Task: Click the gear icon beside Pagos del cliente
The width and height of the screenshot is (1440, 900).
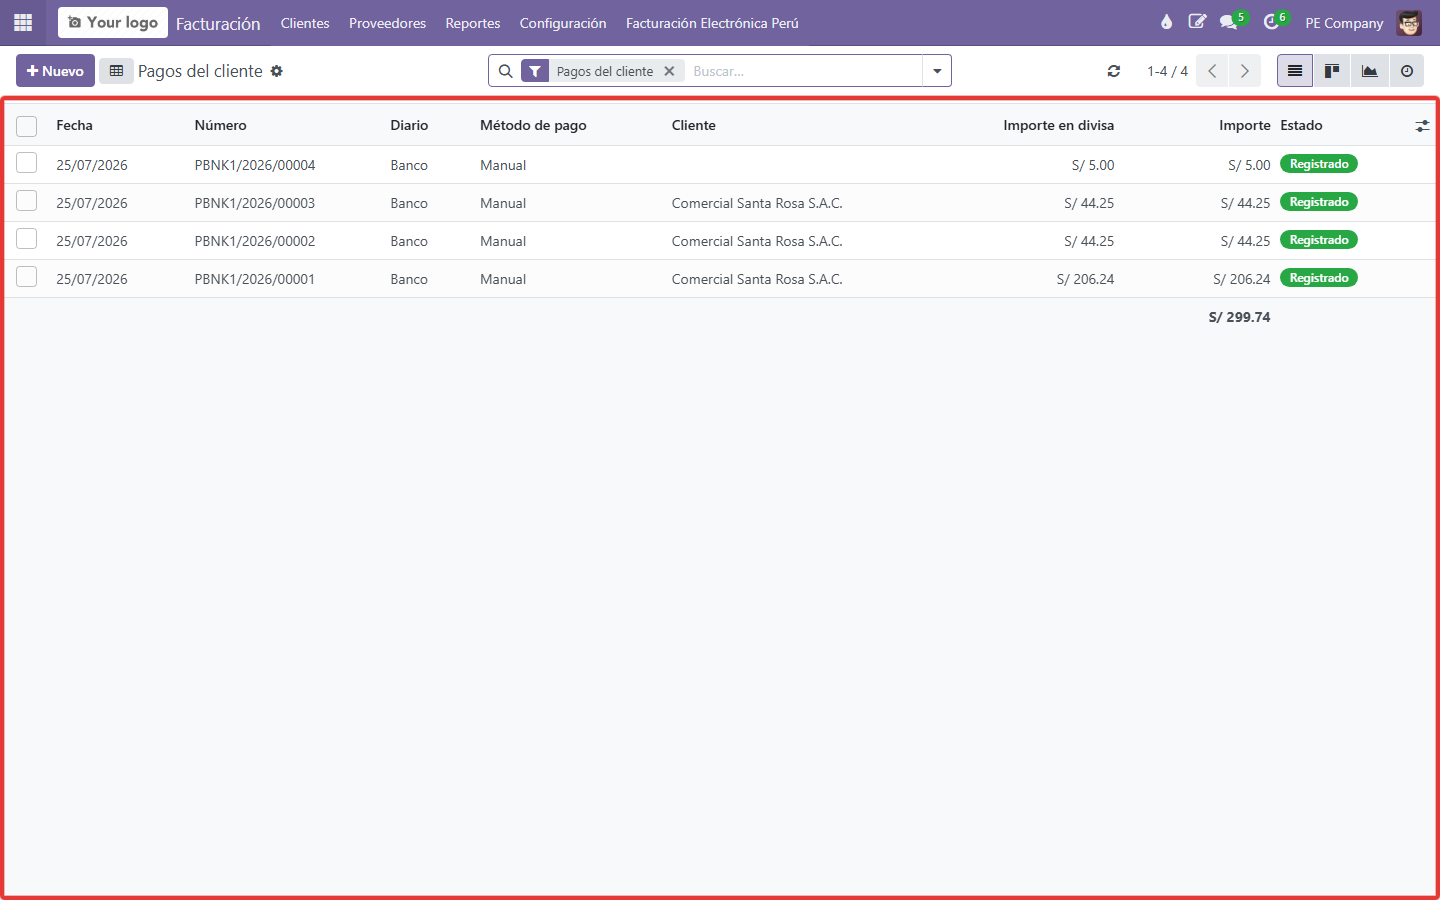Action: (x=277, y=71)
